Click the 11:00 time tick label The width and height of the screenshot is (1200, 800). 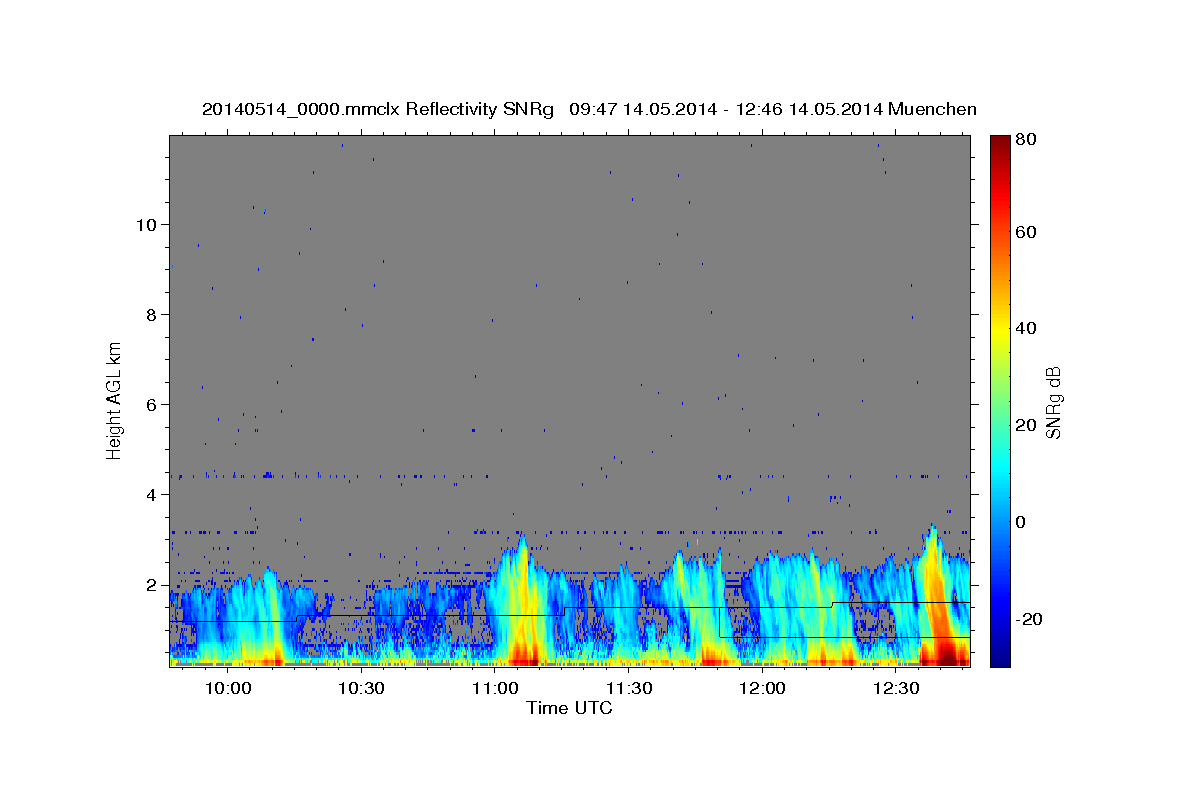(x=495, y=689)
